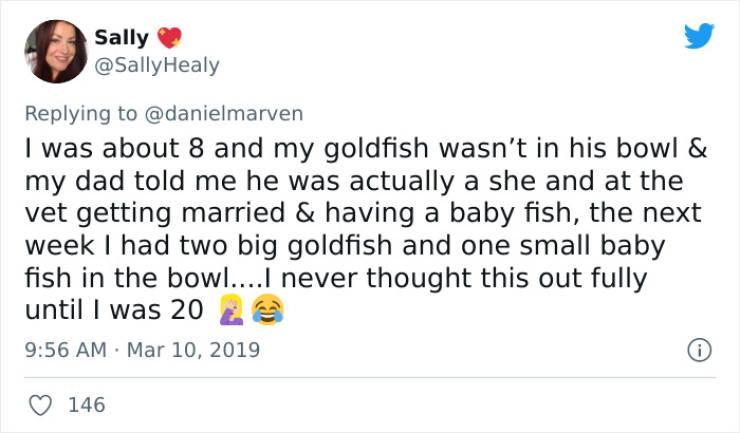Open Sally's profile picture
Viewport: 740px width, 433px height.
tap(56, 51)
